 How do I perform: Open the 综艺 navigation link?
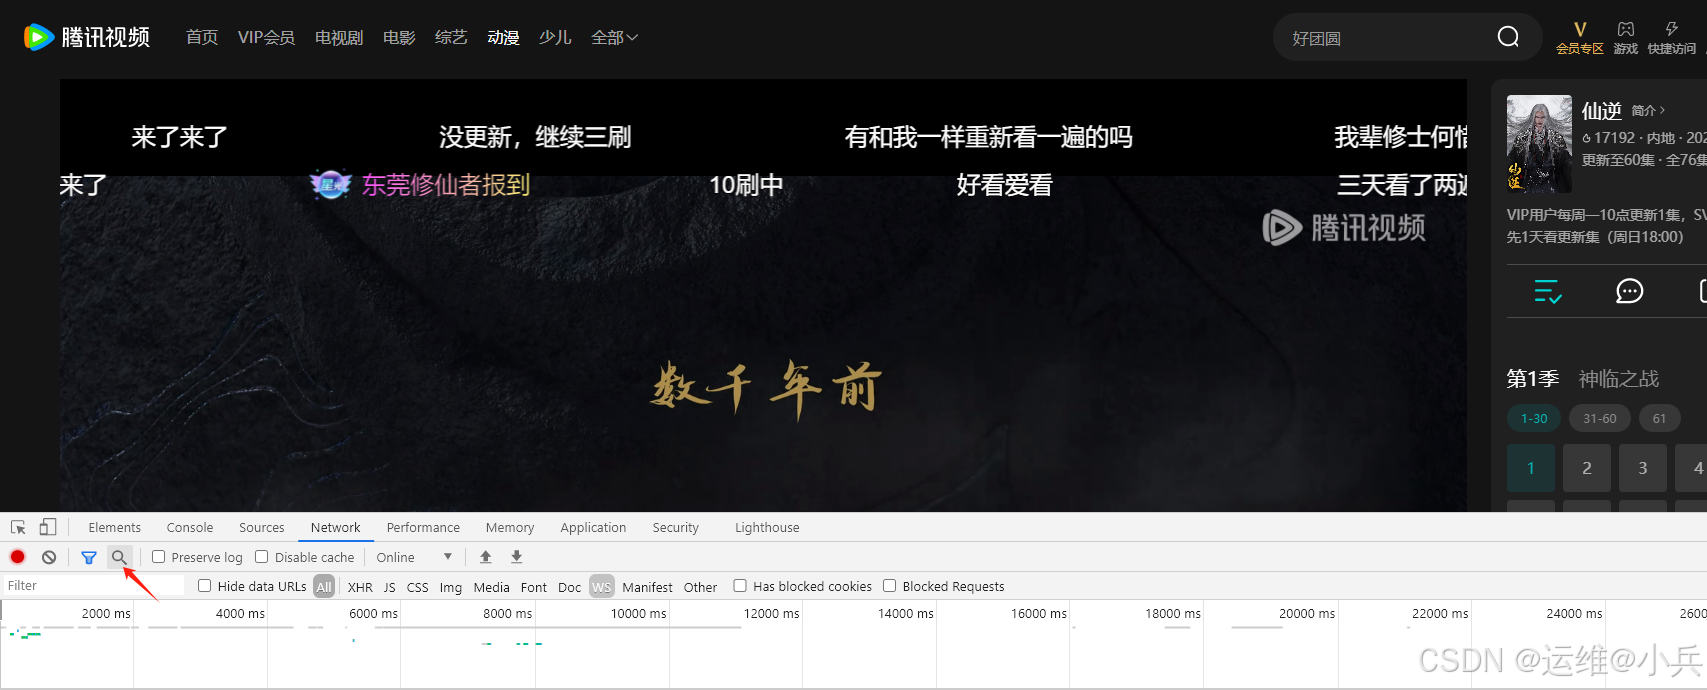pyautogui.click(x=451, y=37)
